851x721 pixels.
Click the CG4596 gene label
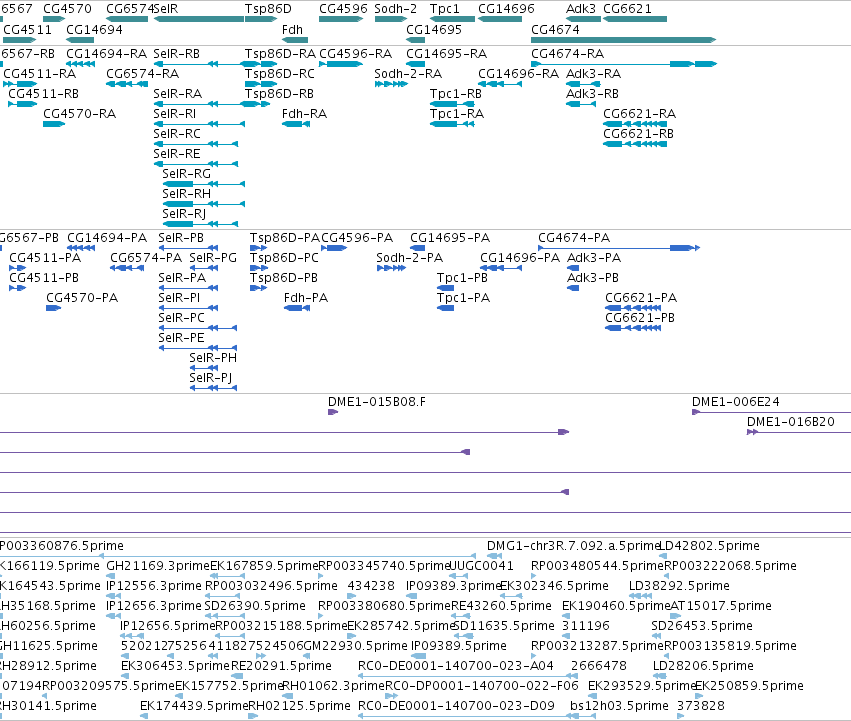click(x=343, y=9)
